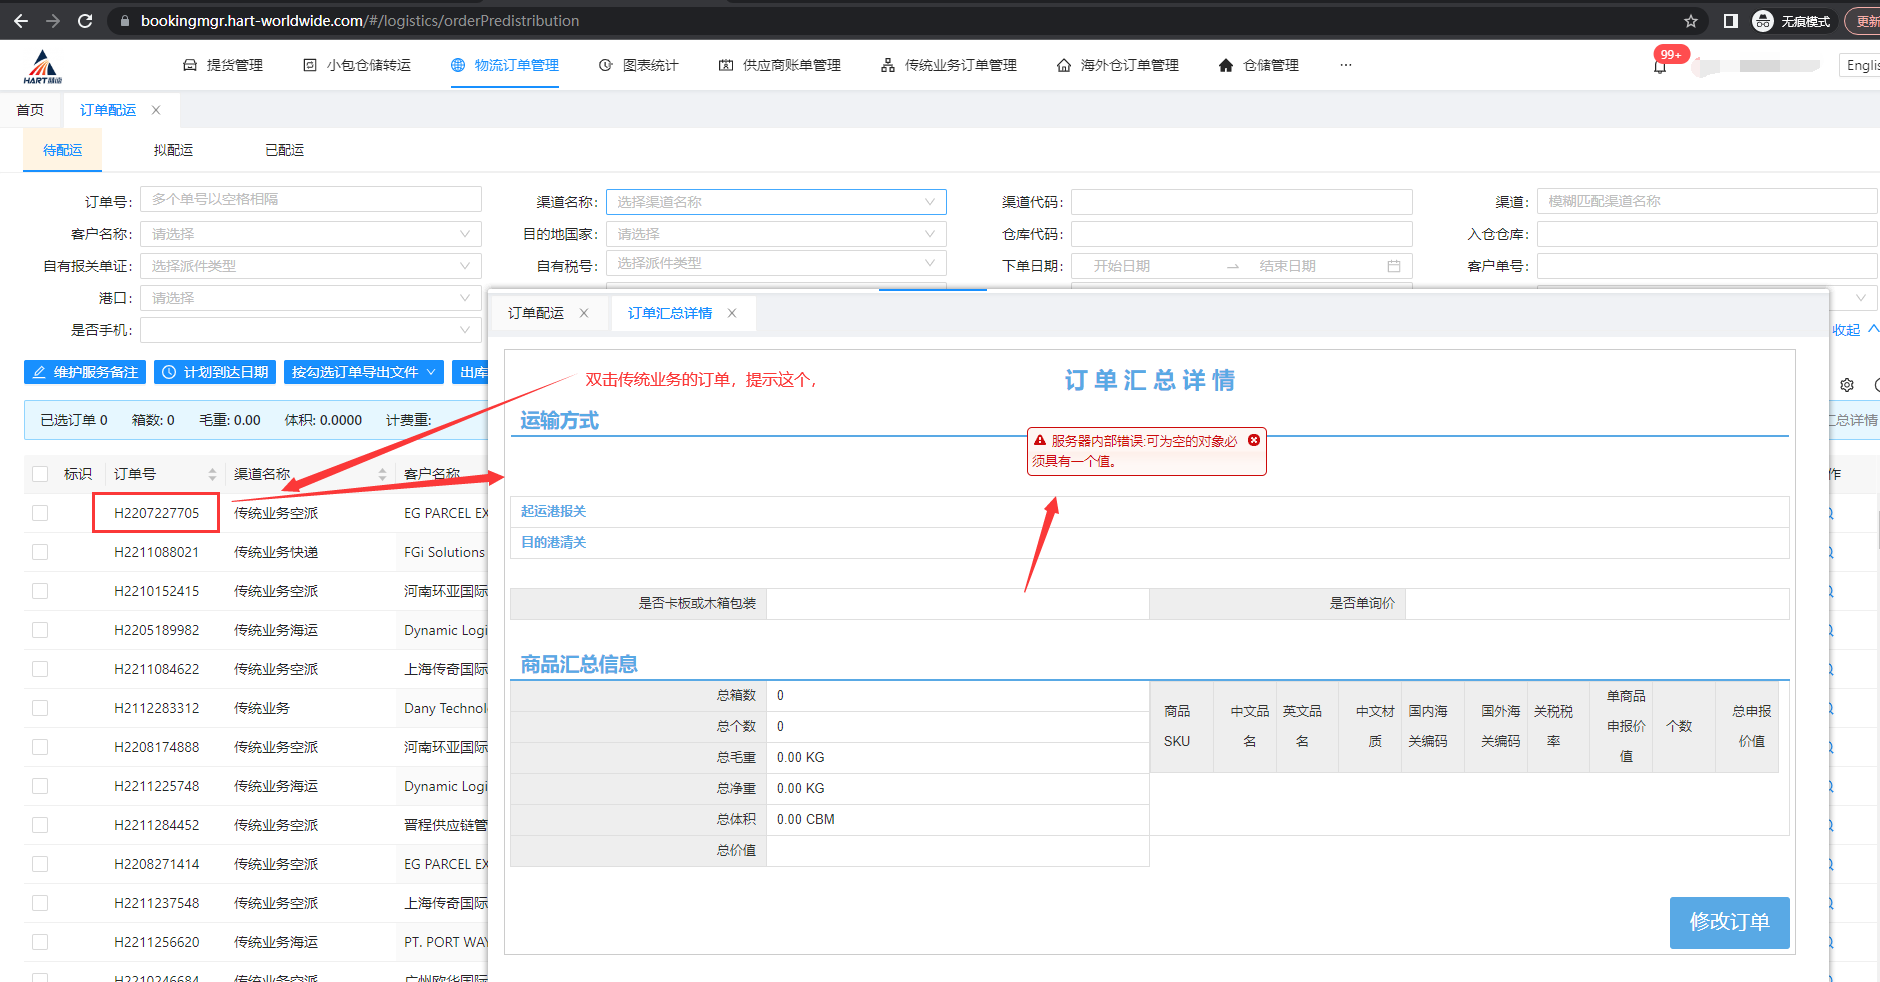Click the 修改订单 button
This screenshot has height=982, width=1880.
(x=1729, y=922)
